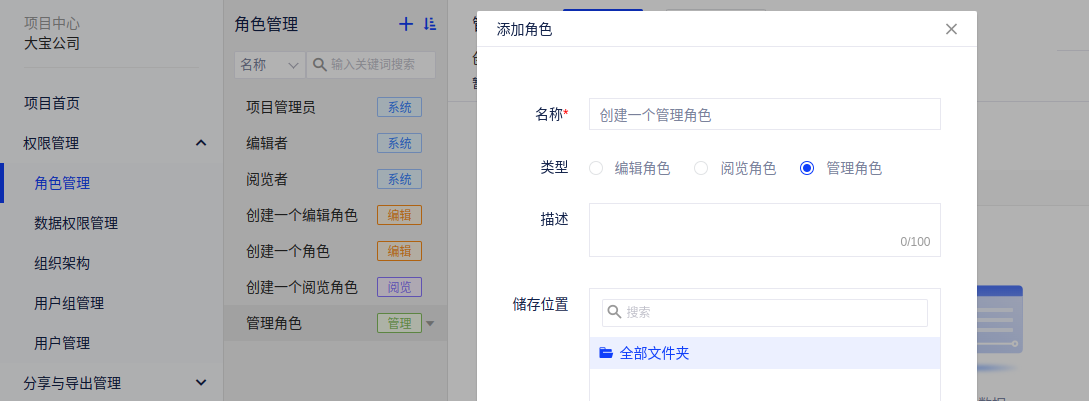Screen dimensions: 1089x401
Task: Open the 项目首页 link
Action: [52, 103]
